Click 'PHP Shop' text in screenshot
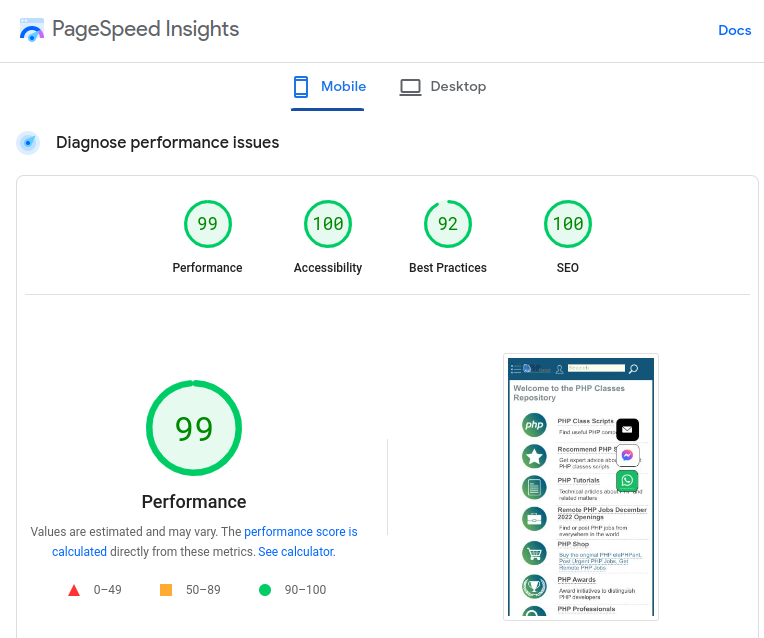The height and width of the screenshot is (638, 764). [573, 544]
